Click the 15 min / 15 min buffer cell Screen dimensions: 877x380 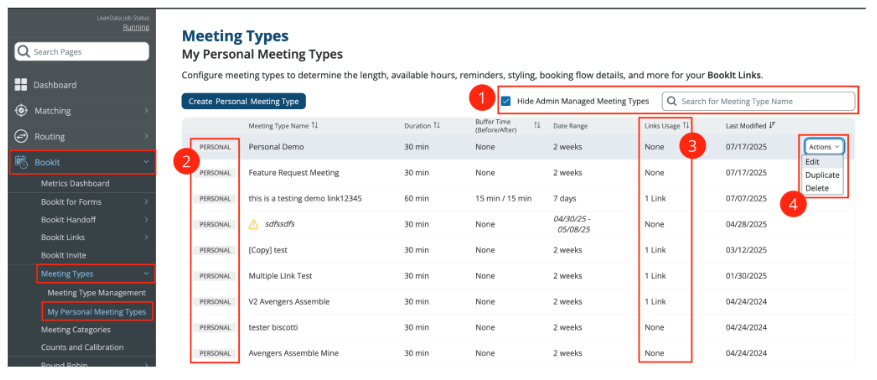[503, 199]
